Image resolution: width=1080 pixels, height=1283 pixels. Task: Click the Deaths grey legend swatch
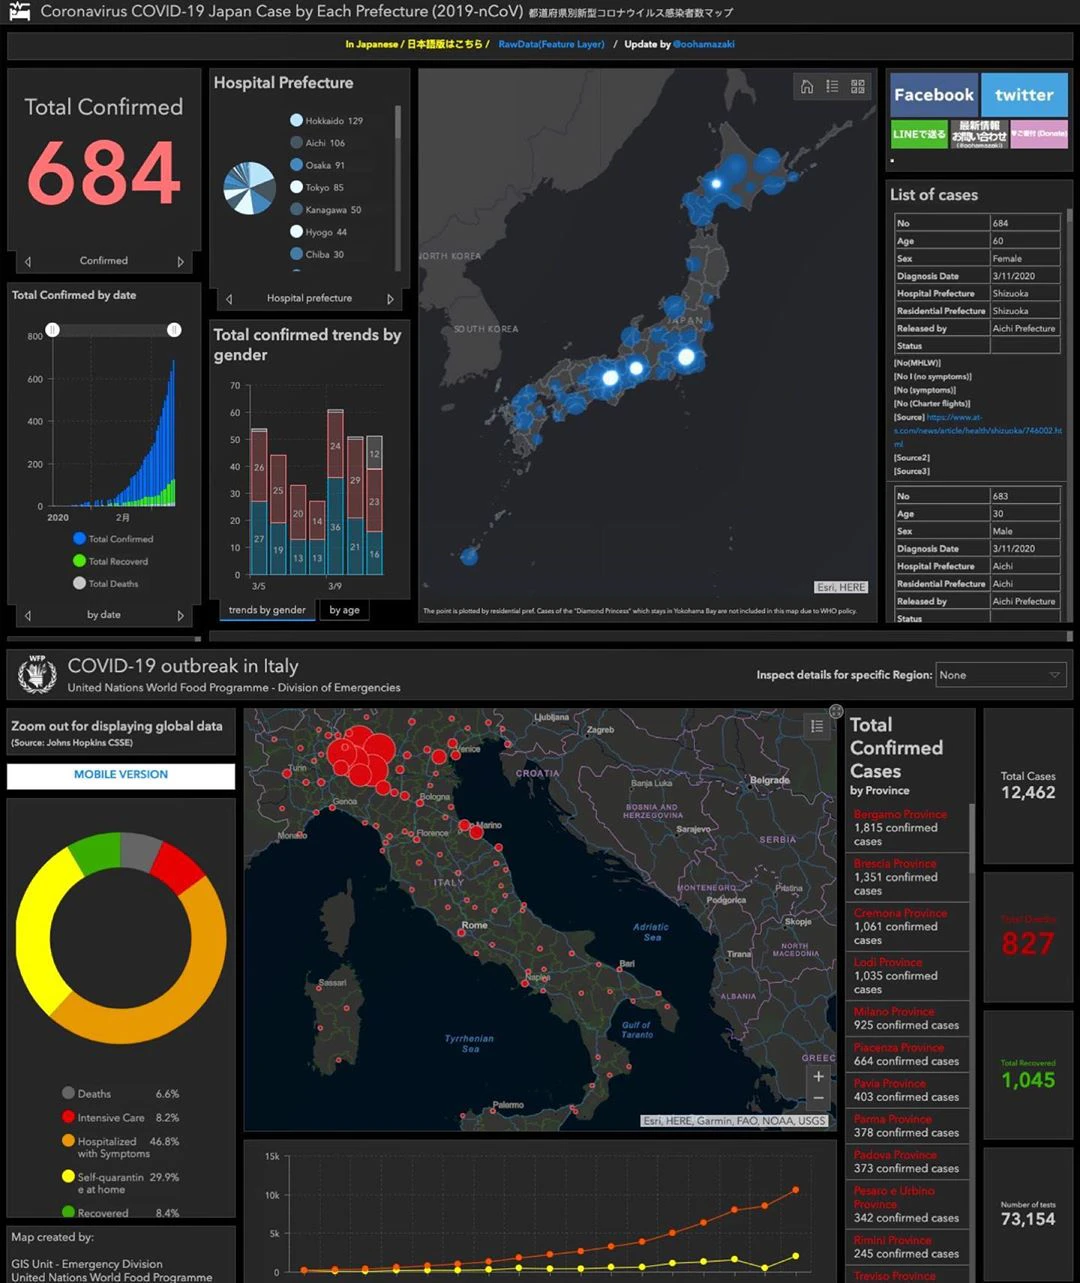(x=68, y=1093)
